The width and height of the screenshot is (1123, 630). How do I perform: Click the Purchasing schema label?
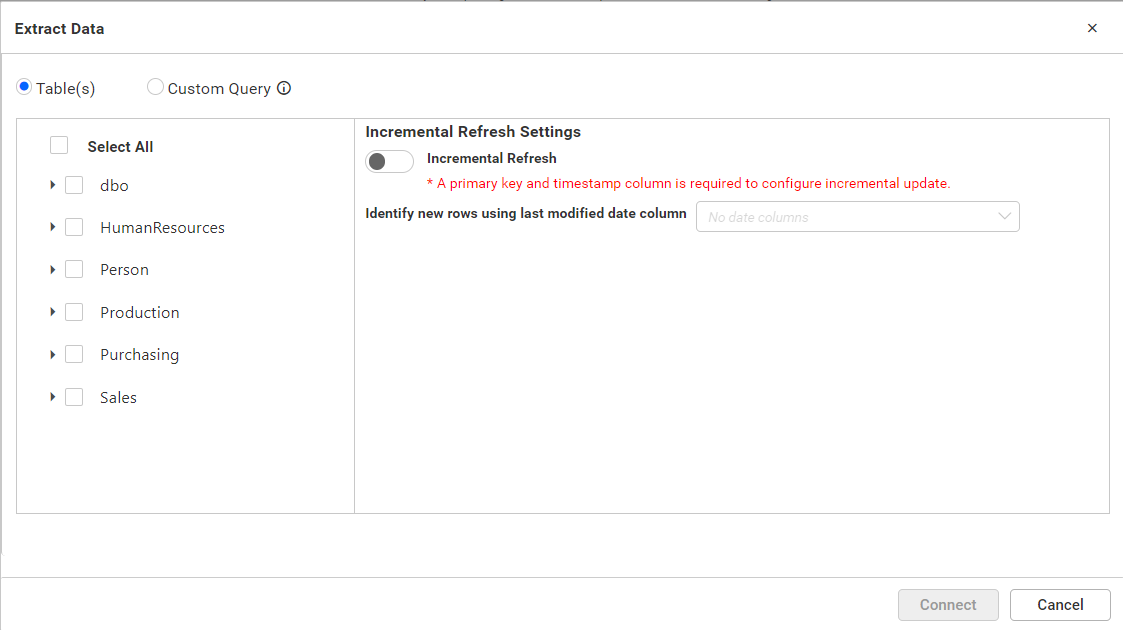point(139,355)
